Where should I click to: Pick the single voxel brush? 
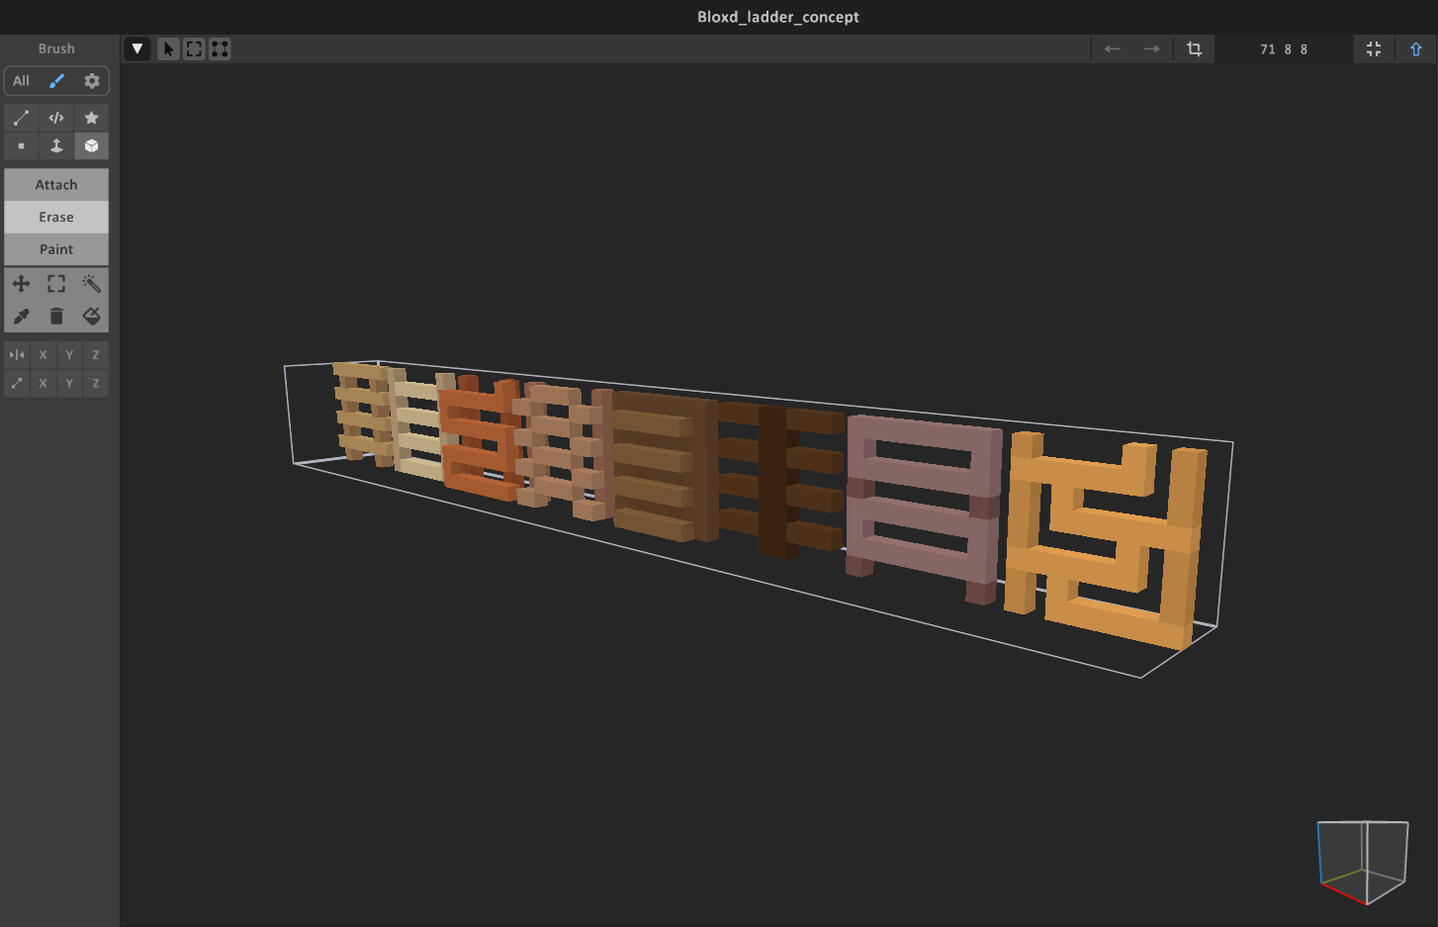(21, 146)
